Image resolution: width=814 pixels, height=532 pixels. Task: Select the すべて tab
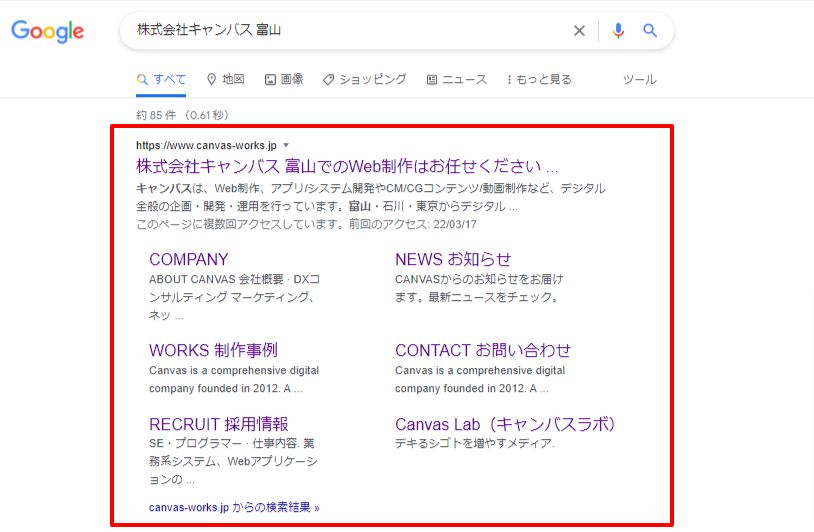pyautogui.click(x=161, y=79)
